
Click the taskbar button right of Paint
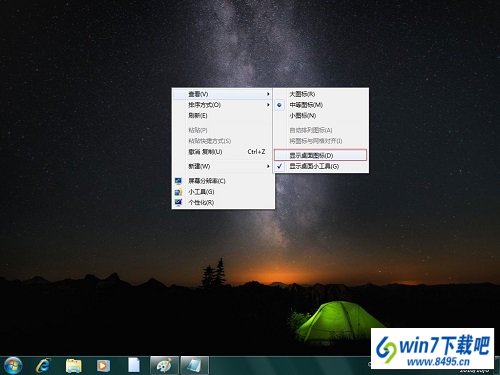195,366
